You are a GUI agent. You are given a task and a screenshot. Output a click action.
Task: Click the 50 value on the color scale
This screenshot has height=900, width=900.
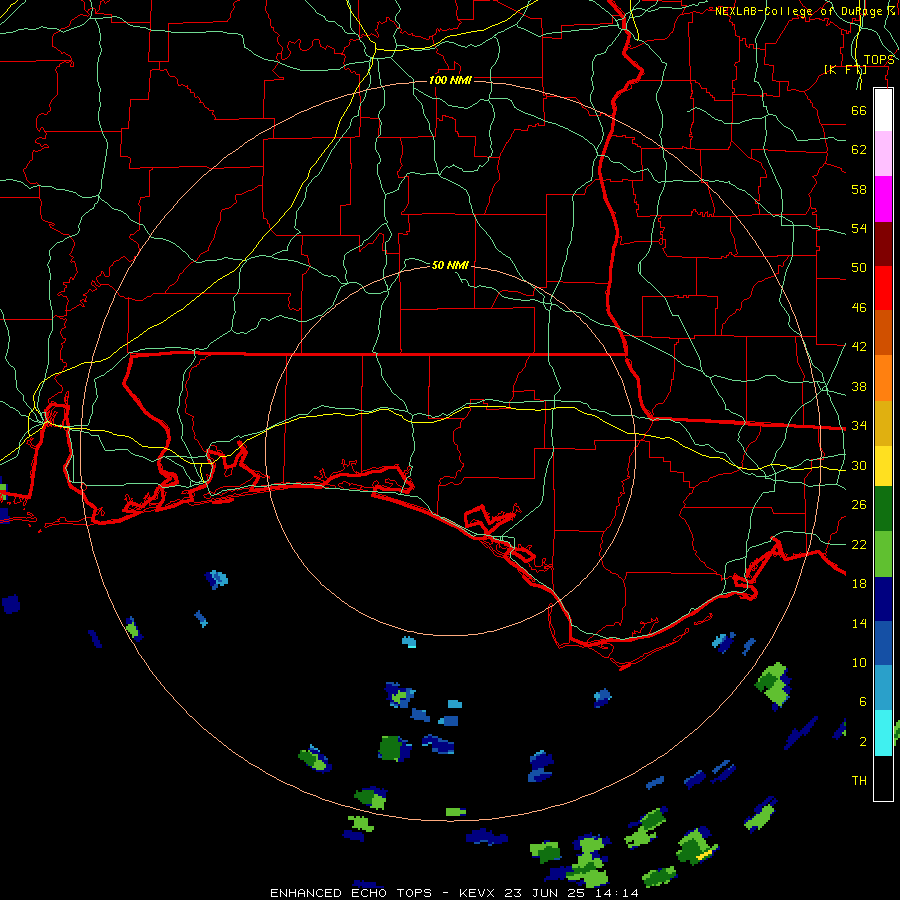click(x=859, y=268)
